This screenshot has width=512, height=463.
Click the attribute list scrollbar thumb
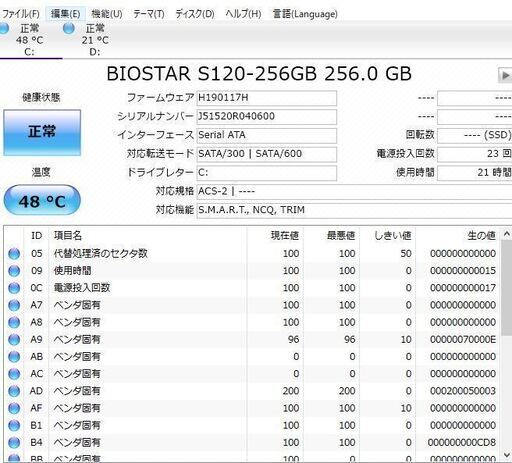pyautogui.click(x=506, y=289)
